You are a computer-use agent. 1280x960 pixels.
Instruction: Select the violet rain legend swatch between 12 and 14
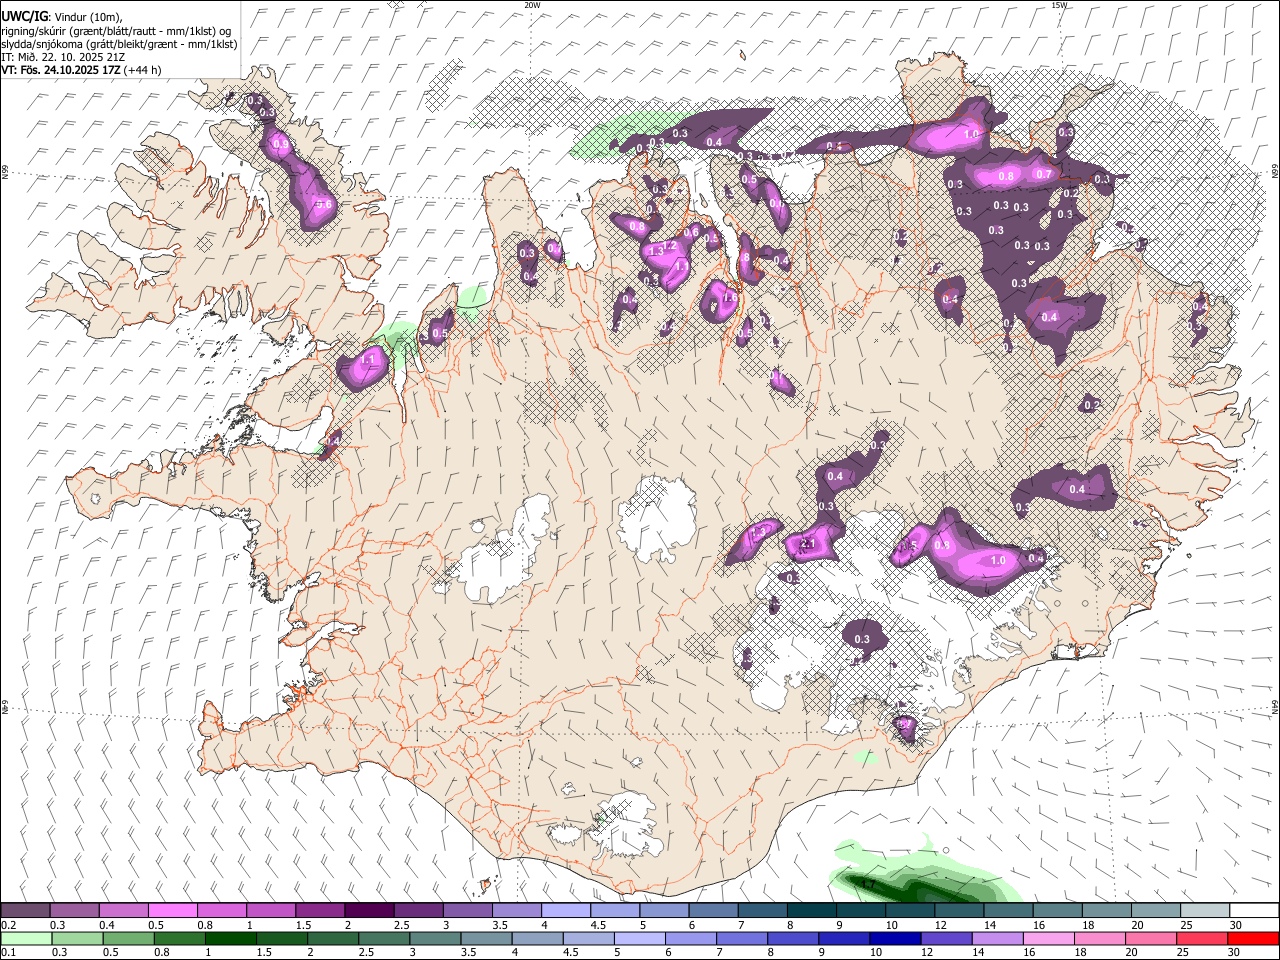[x=945, y=939]
